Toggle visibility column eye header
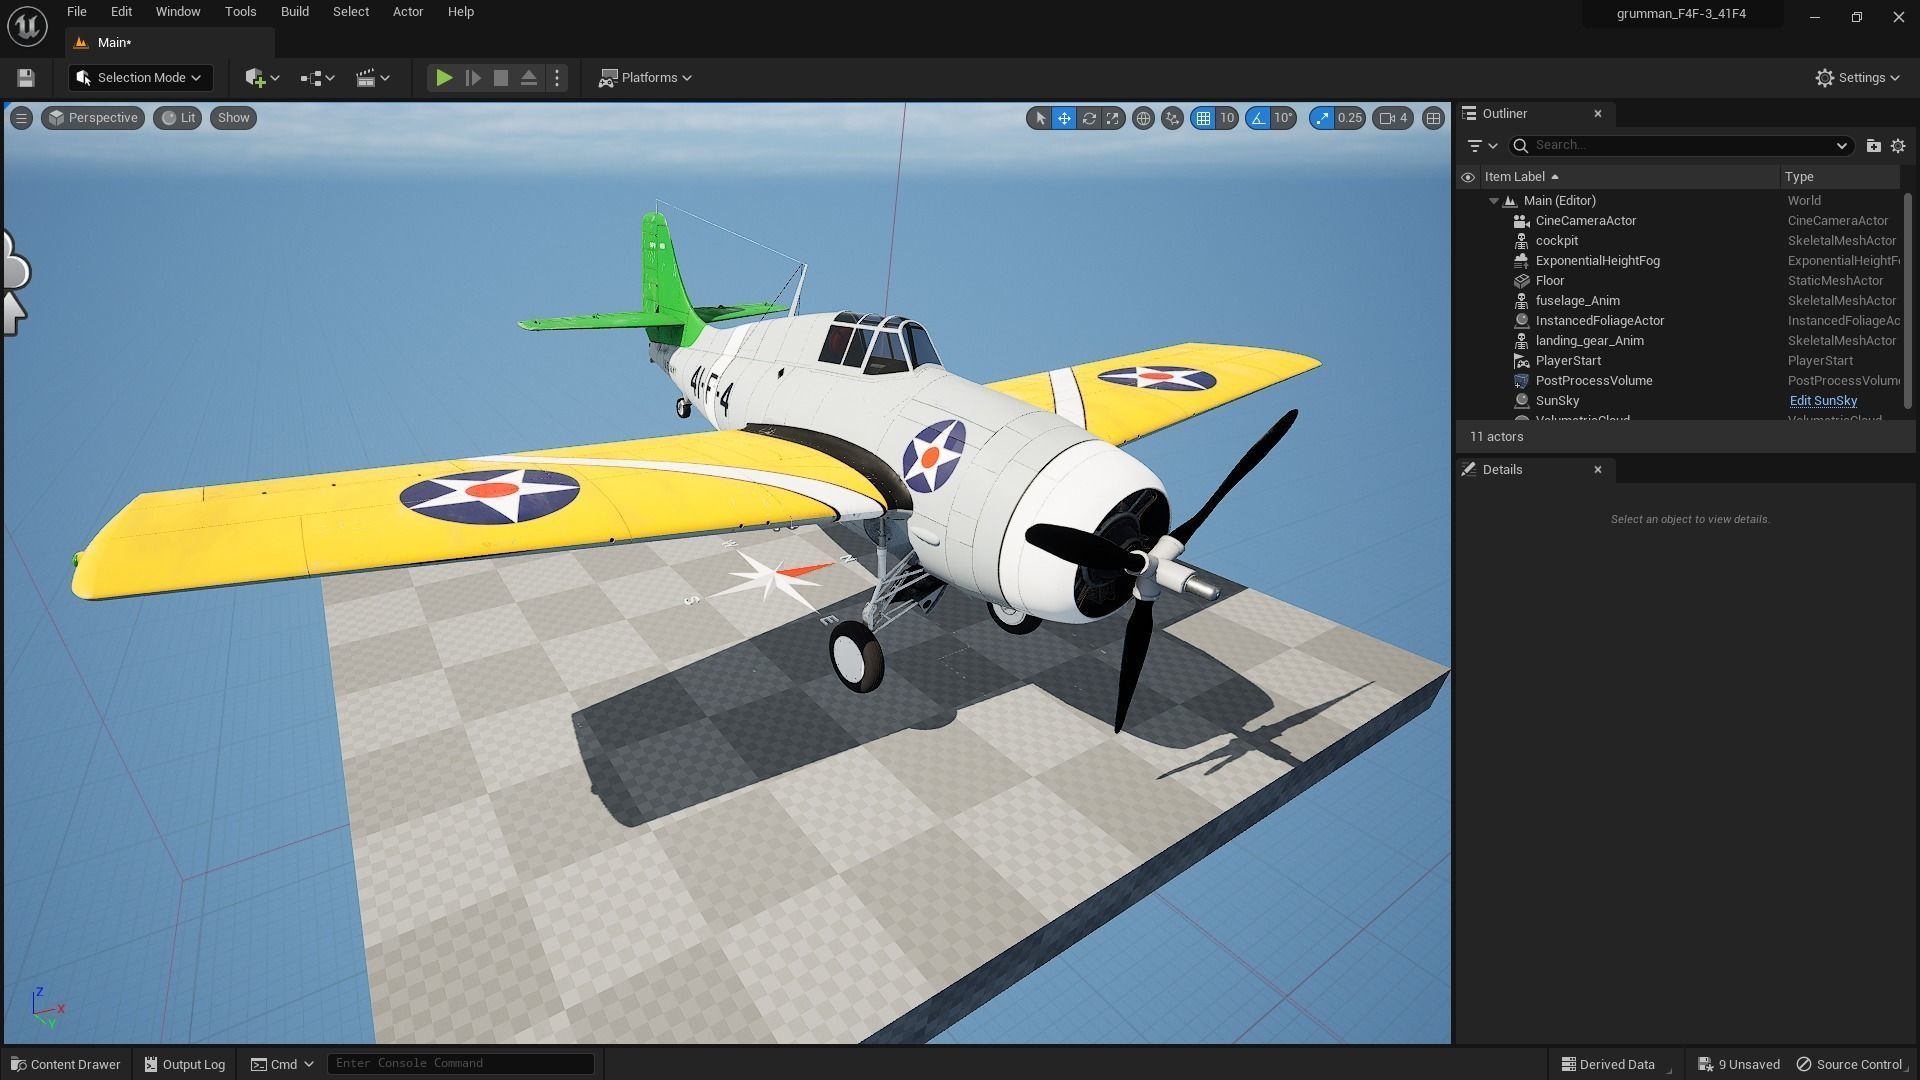The image size is (1920, 1080). pos(1468,177)
